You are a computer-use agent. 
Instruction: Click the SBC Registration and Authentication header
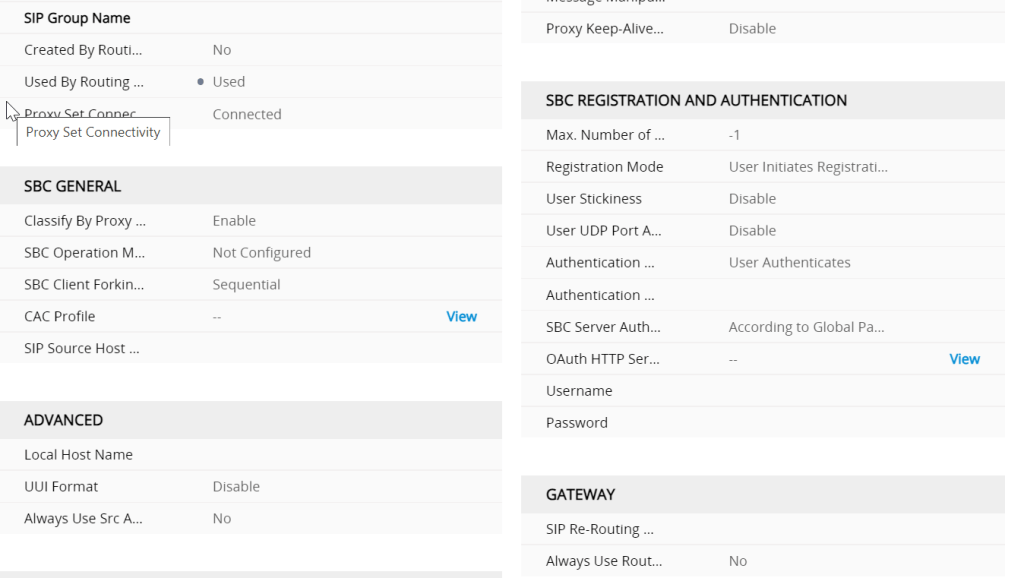(x=696, y=100)
